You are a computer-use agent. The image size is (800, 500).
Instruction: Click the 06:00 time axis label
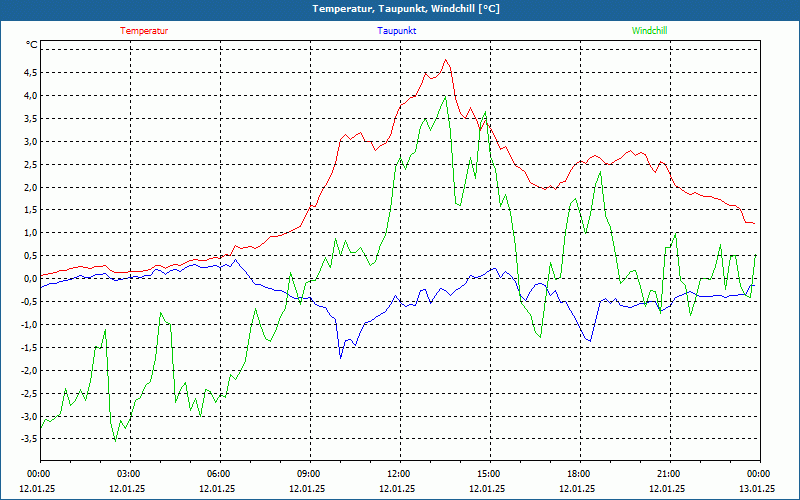coord(220,474)
